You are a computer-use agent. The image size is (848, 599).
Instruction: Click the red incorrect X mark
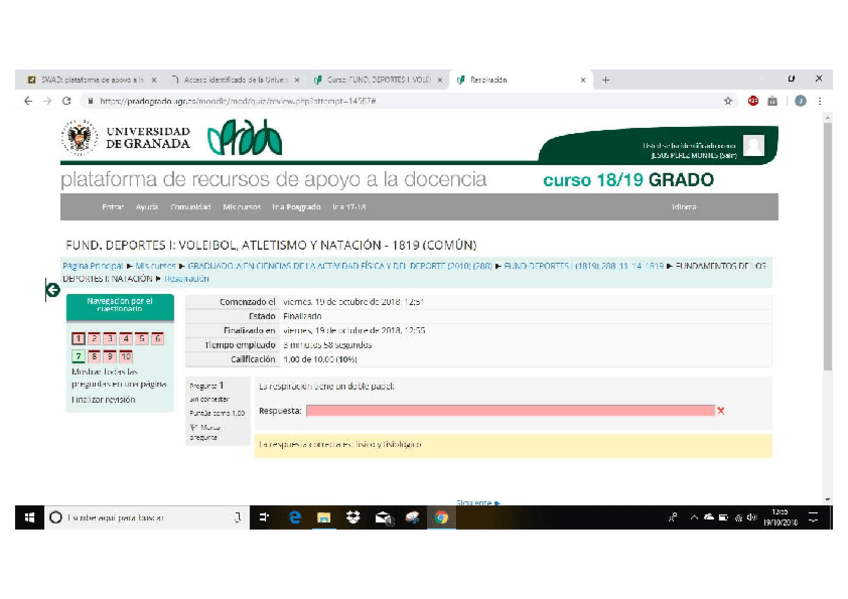click(x=721, y=411)
